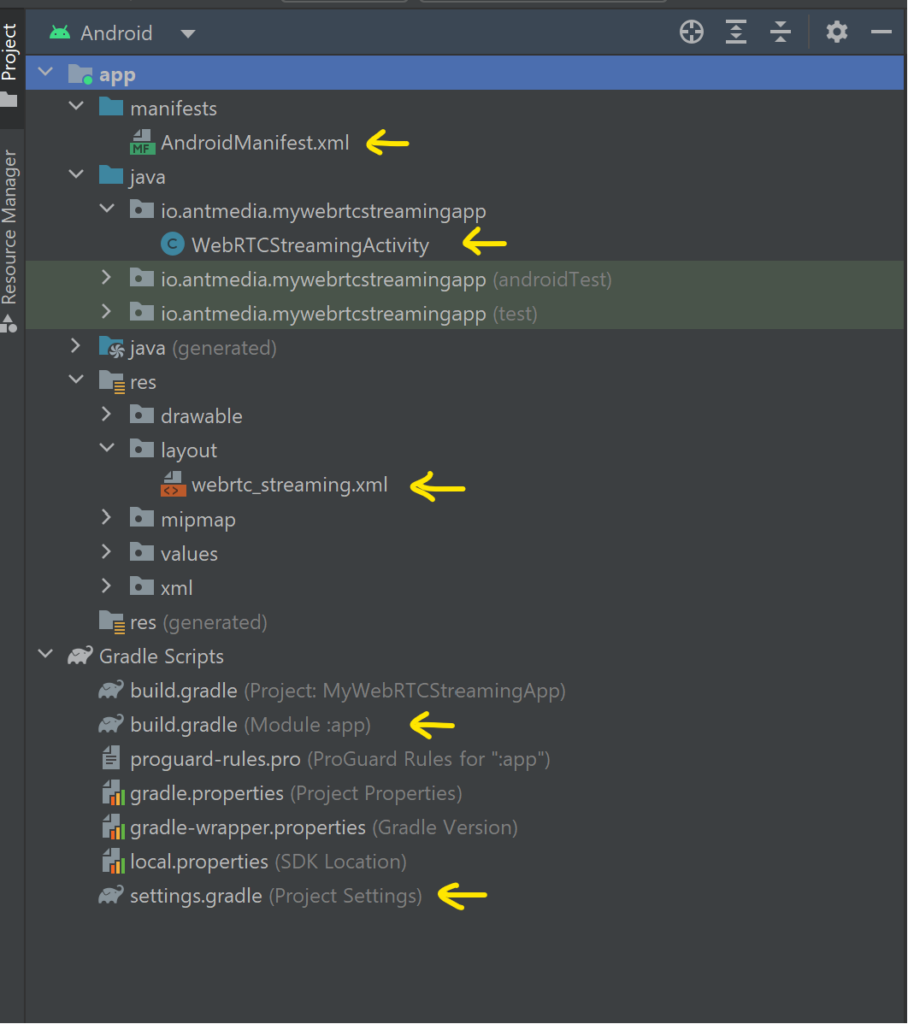Click the Resource Manager shapes icon
This screenshot has height=1024, width=908.
[x=9, y=324]
